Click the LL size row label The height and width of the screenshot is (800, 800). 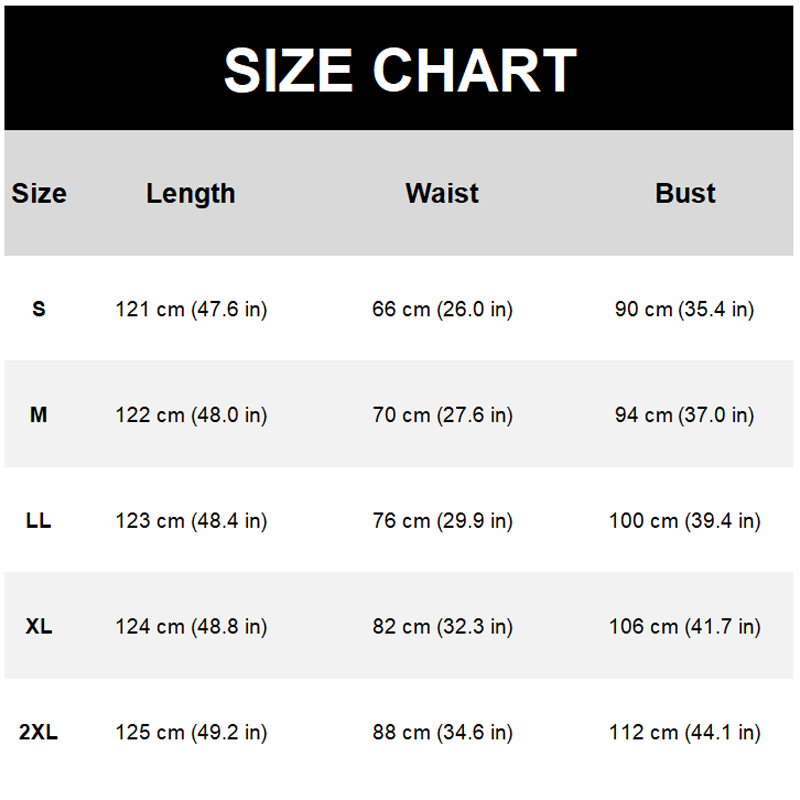(x=39, y=521)
